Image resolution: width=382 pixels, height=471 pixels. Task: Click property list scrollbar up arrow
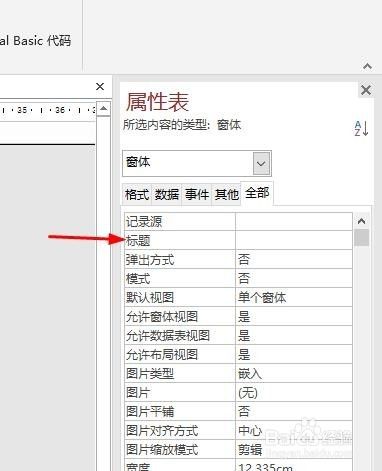pos(361,221)
